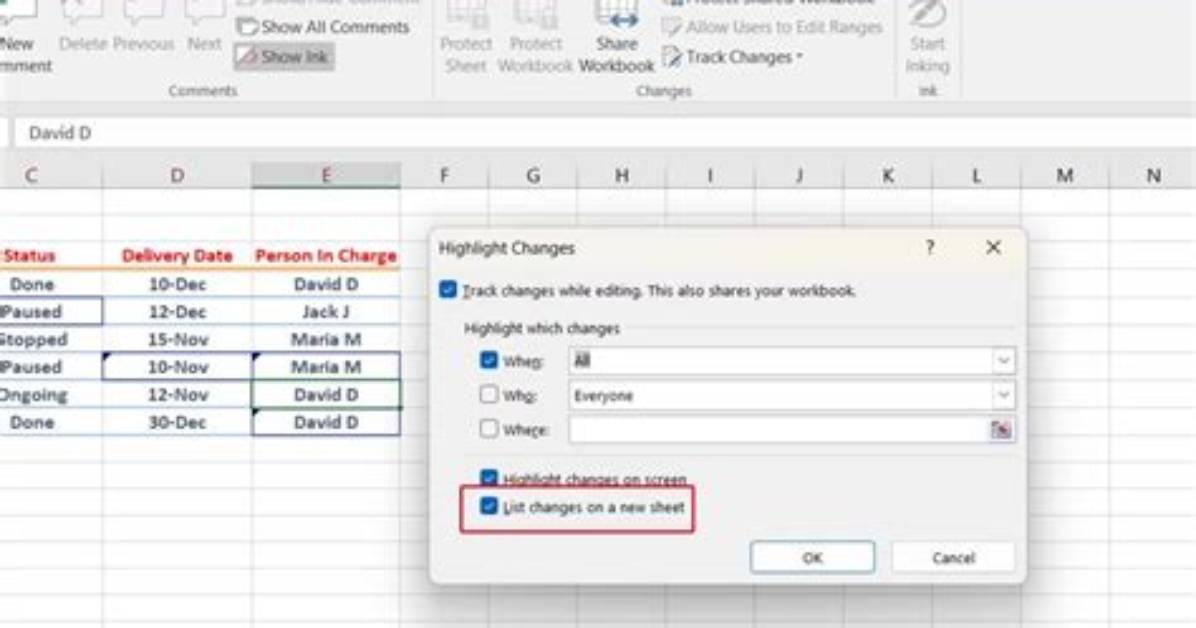The image size is (1196, 628).
Task: Click the range selector icon in Where field
Action: (1001, 430)
